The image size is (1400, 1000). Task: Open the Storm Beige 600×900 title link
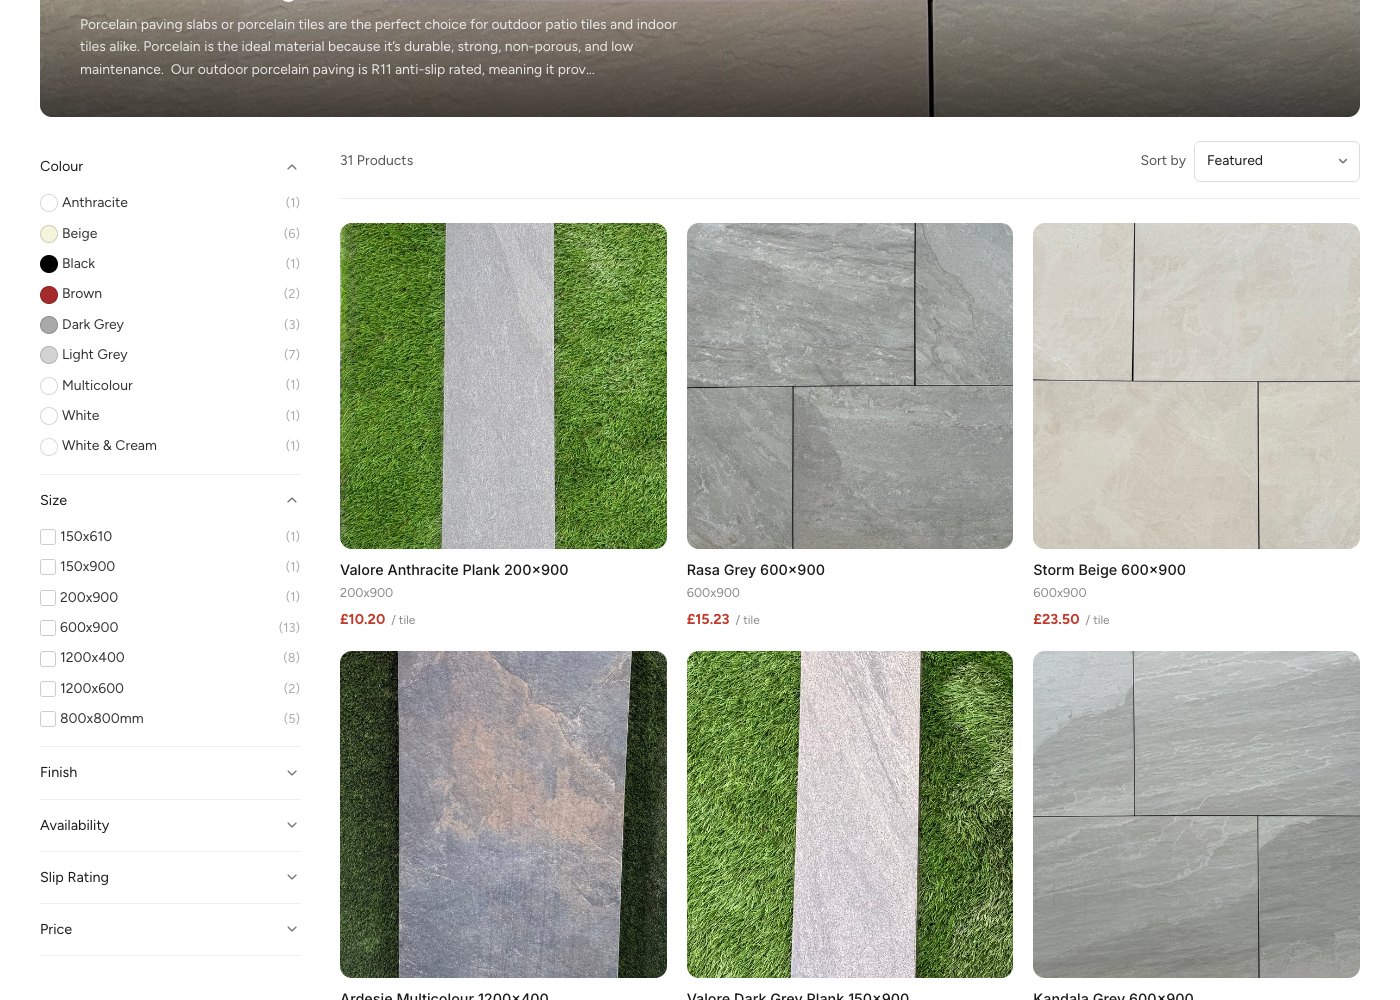[x=1109, y=570]
